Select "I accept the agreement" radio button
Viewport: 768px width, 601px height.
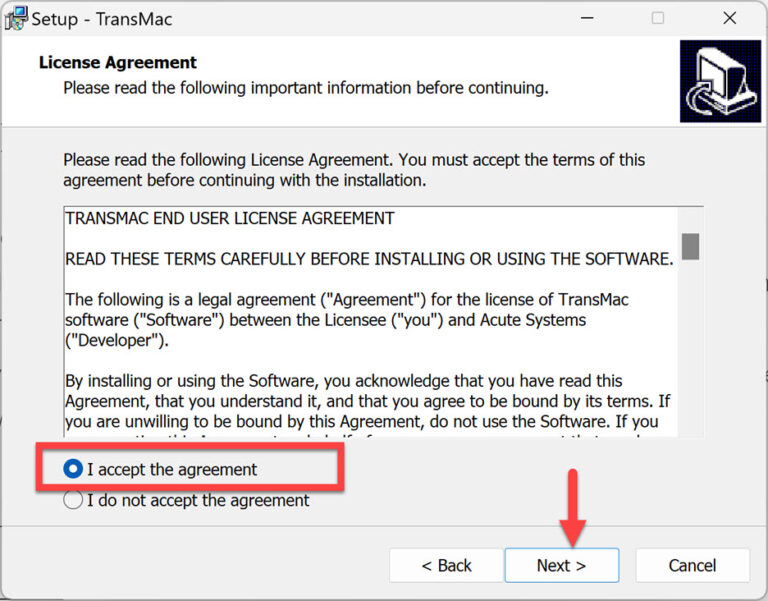[73, 469]
